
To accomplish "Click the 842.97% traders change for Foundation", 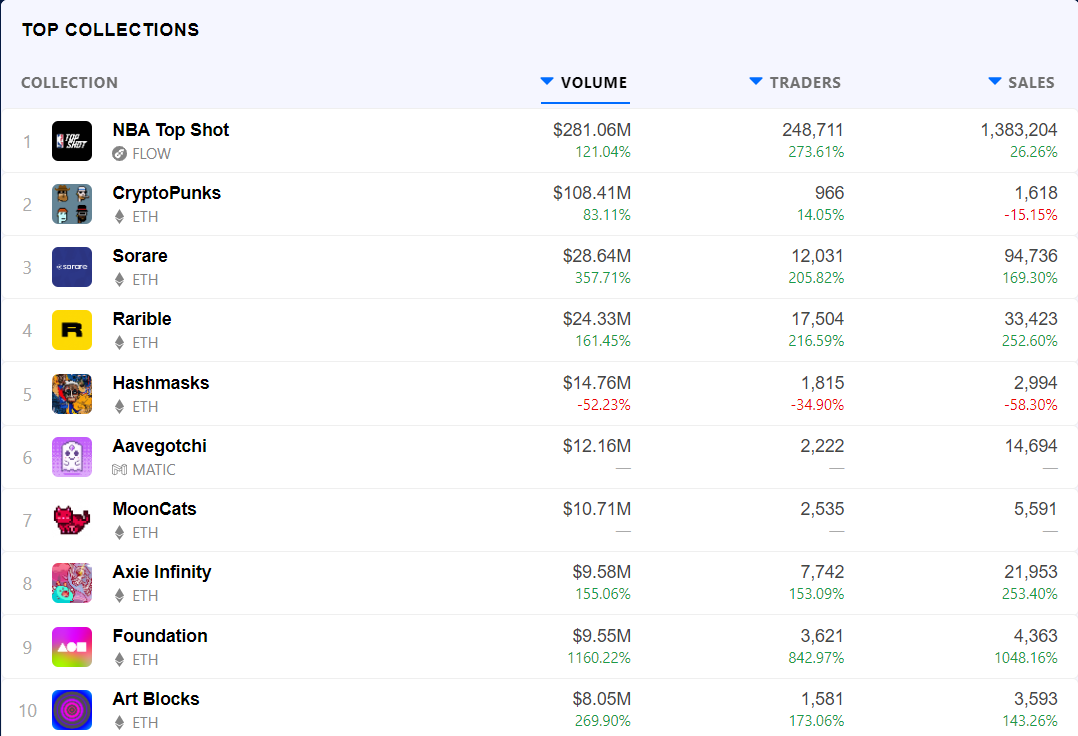I will [816, 658].
